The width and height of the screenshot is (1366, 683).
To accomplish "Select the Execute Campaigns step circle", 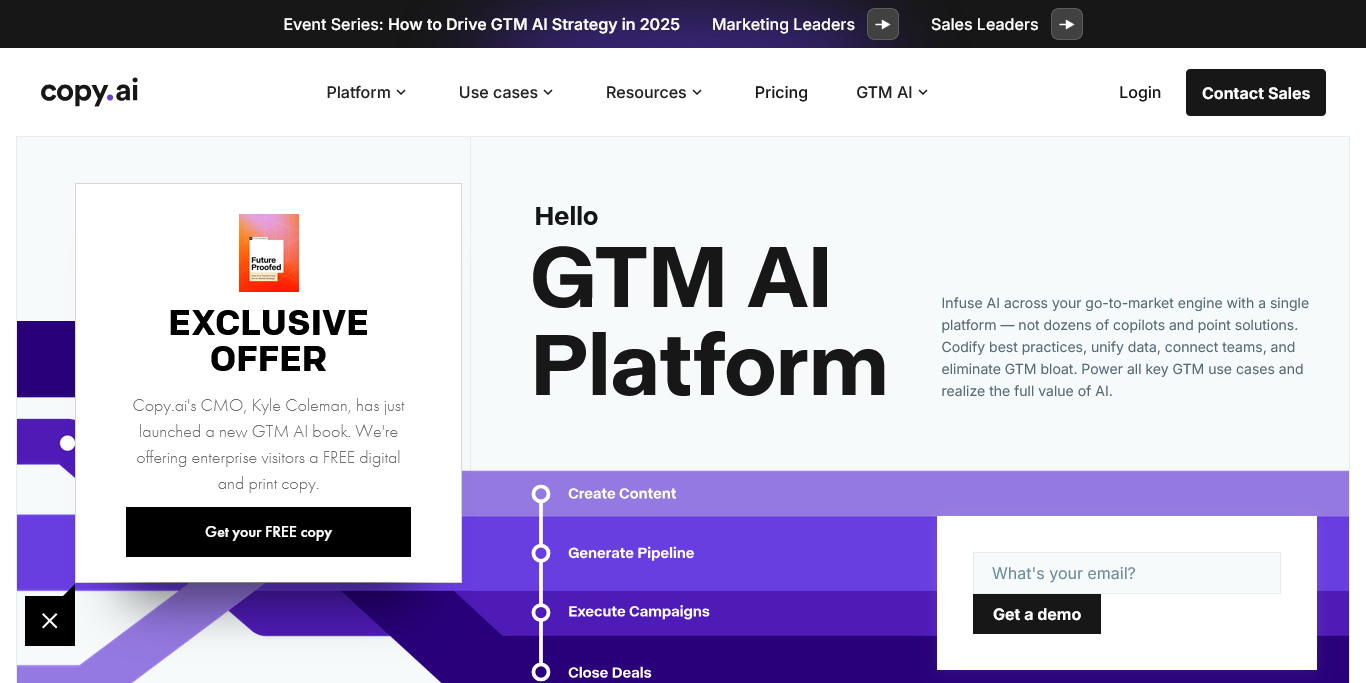I will click(x=541, y=612).
